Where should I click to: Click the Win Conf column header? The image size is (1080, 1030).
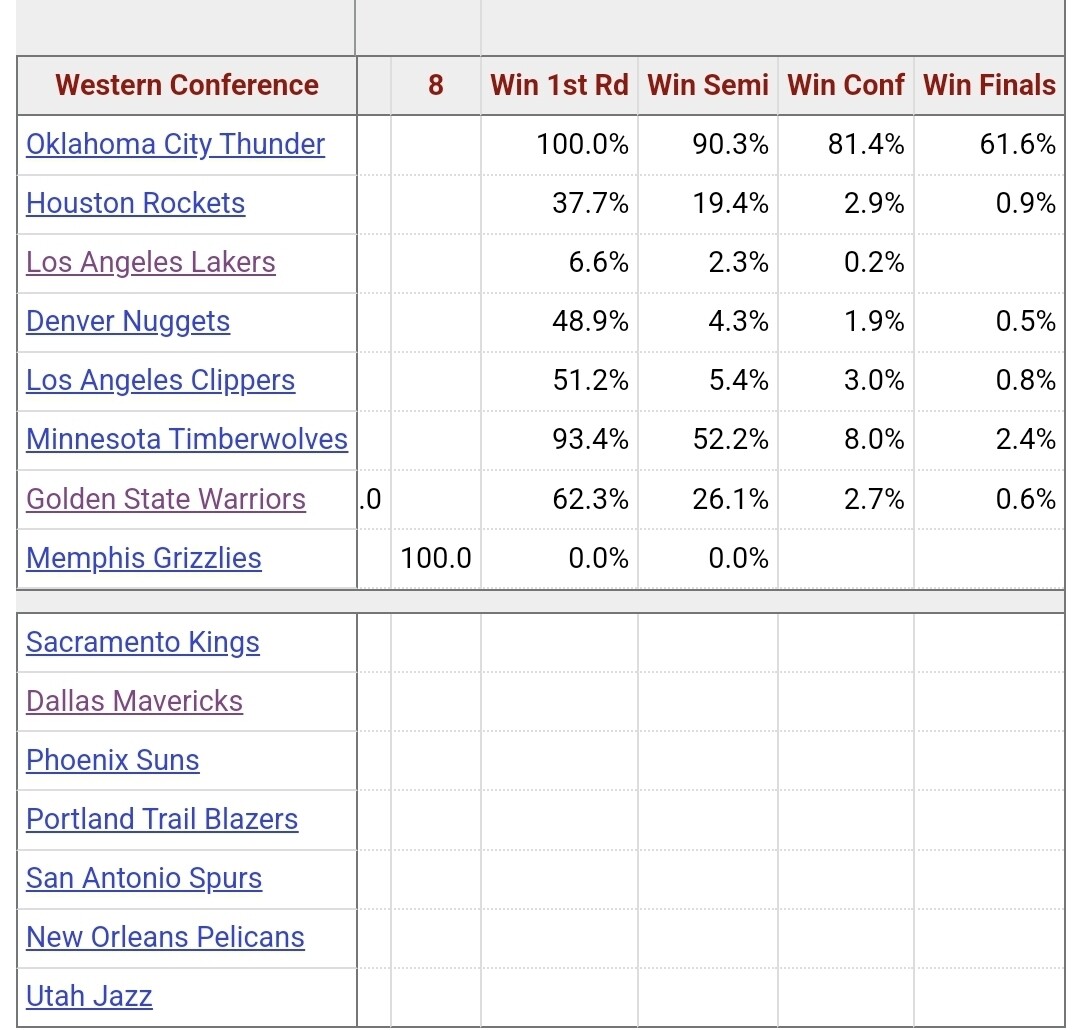click(846, 85)
